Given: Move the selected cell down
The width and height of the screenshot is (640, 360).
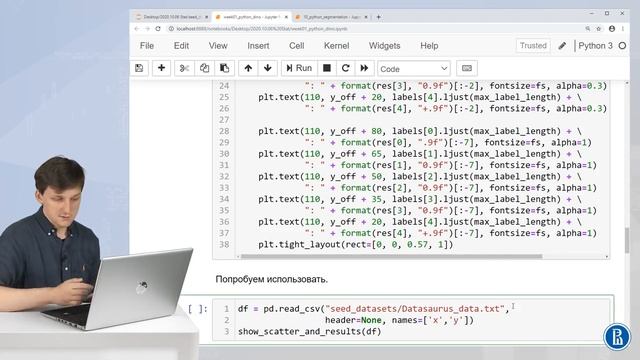Looking at the screenshot, I should 268,68.
